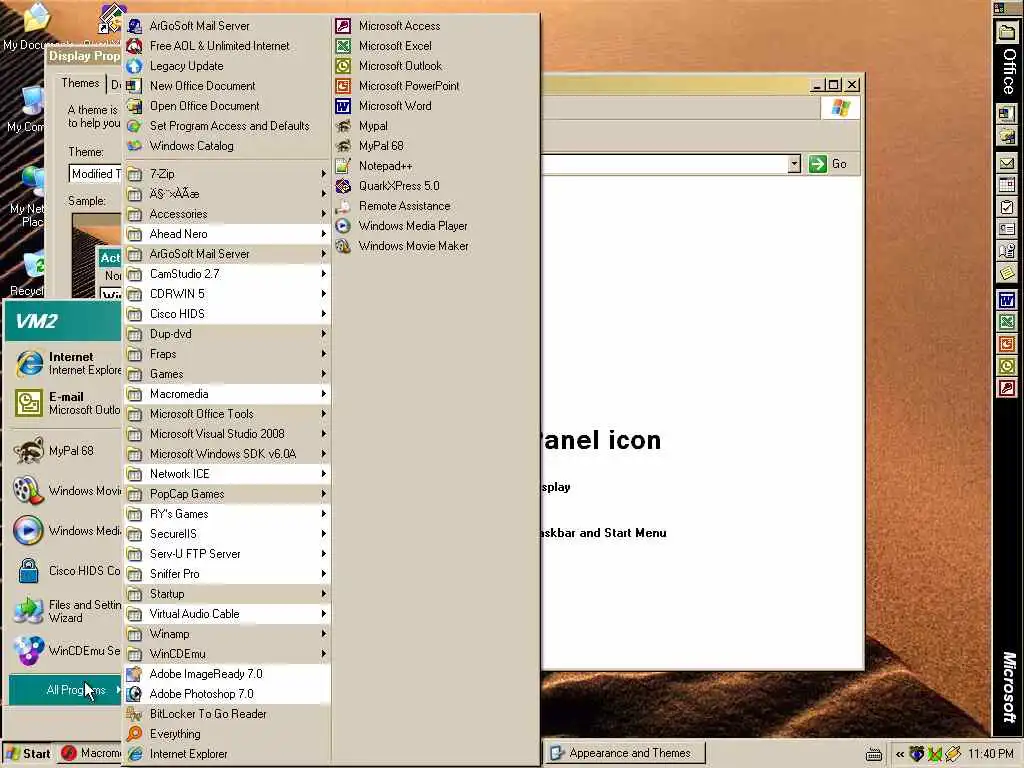The image size is (1024, 768).
Task: Open the Internet Explorer pinned start item
Action: (65, 363)
